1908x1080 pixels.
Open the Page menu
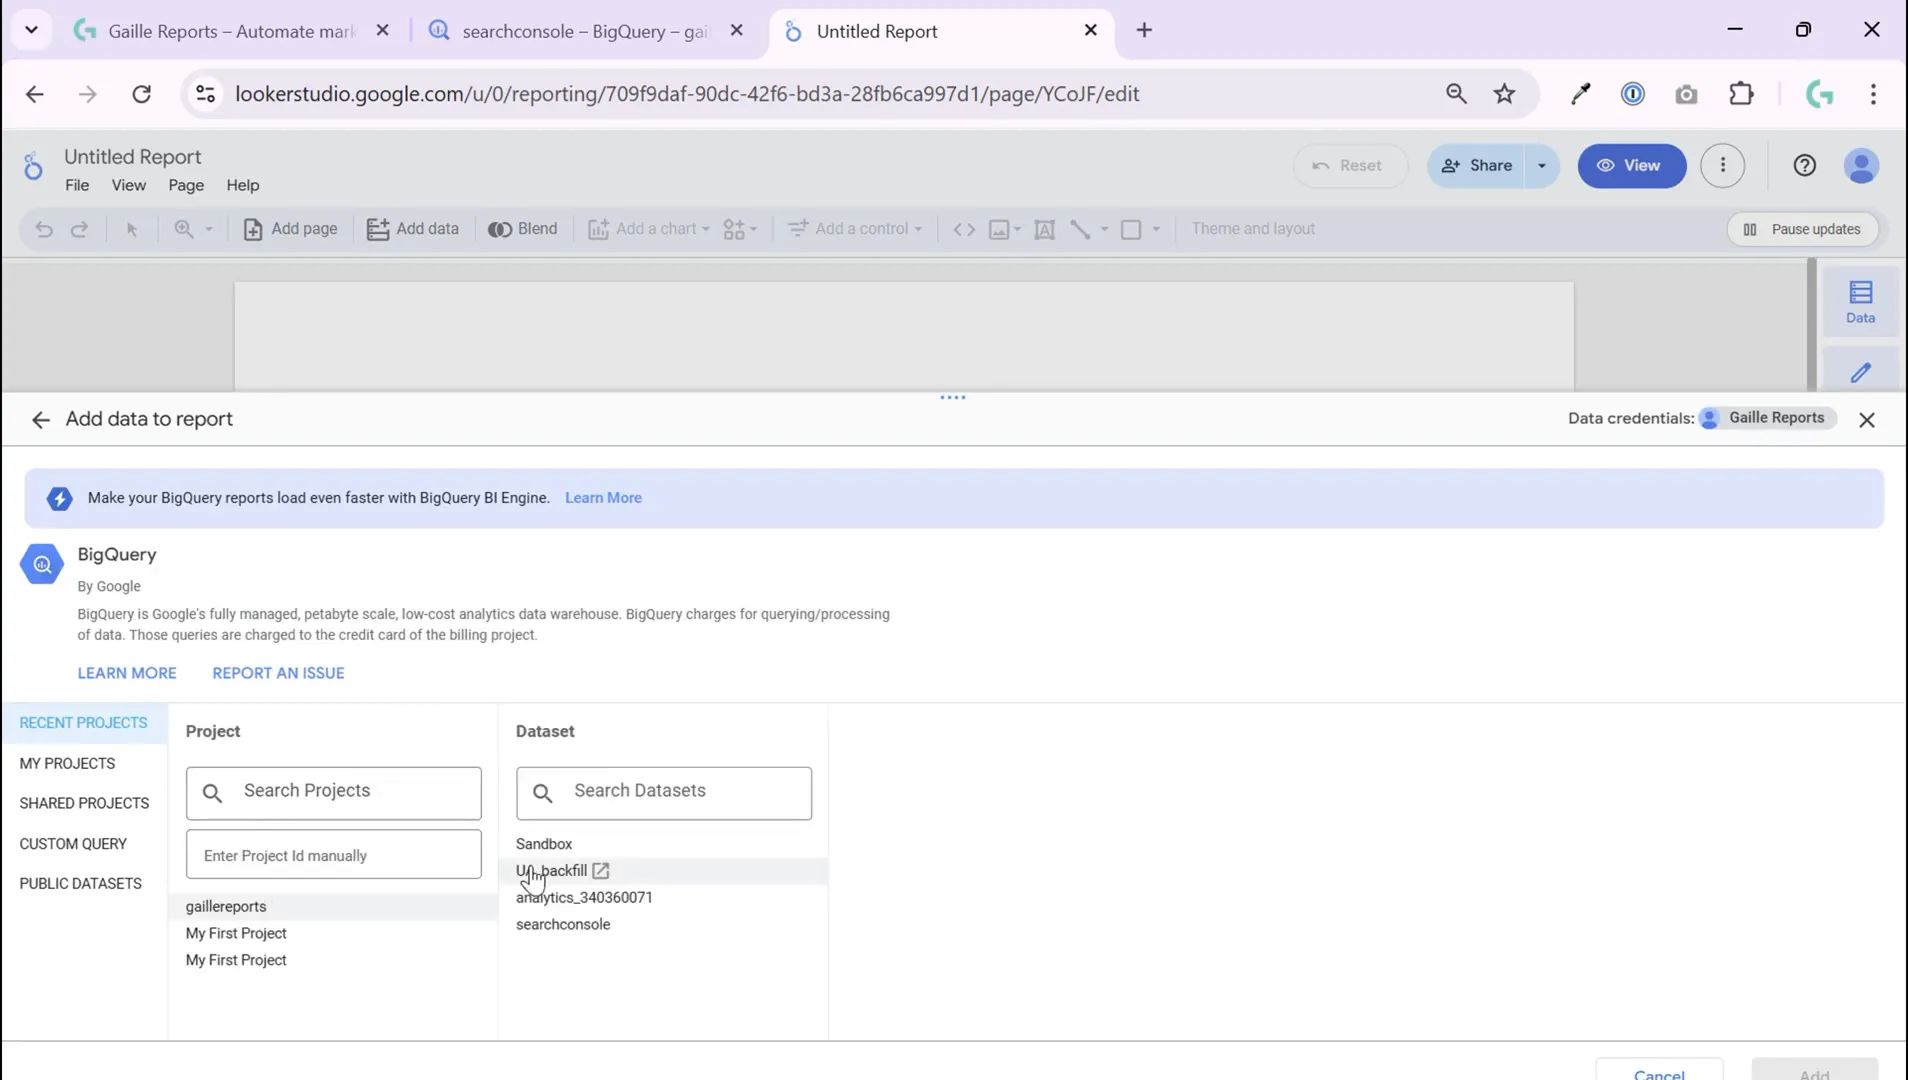tap(186, 186)
